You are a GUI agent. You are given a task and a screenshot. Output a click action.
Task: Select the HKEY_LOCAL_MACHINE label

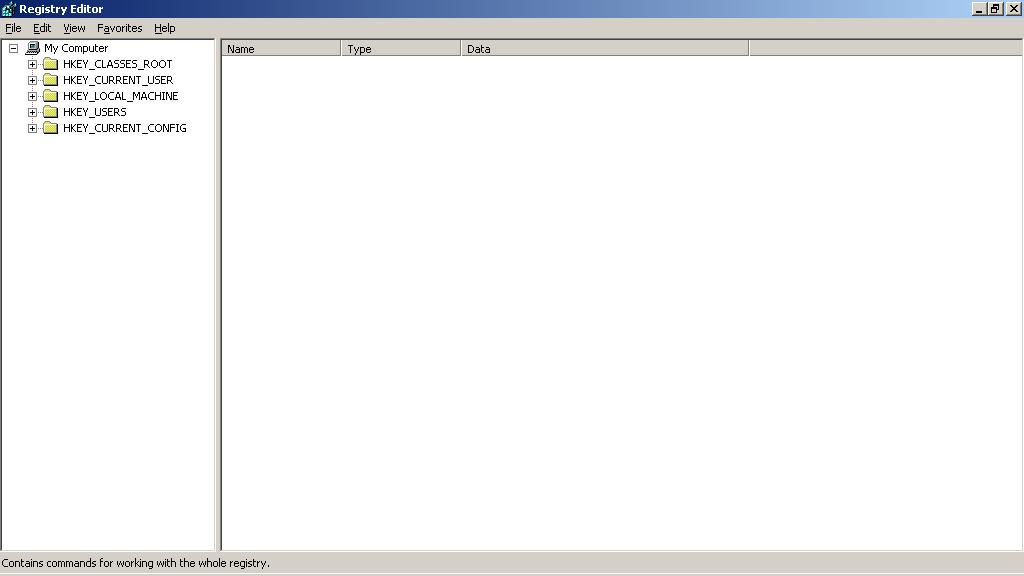coord(121,96)
